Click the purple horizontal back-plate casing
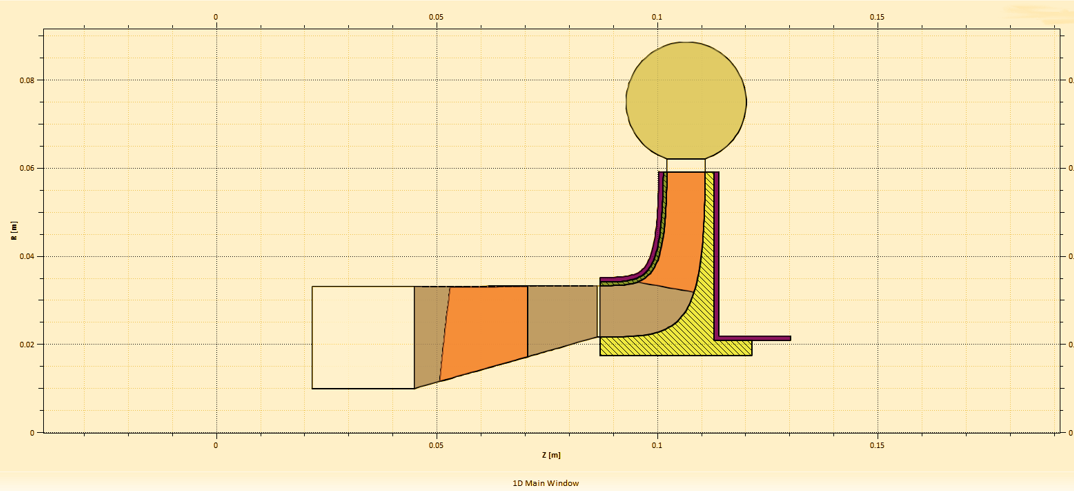This screenshot has width=1075, height=491. pos(755,338)
